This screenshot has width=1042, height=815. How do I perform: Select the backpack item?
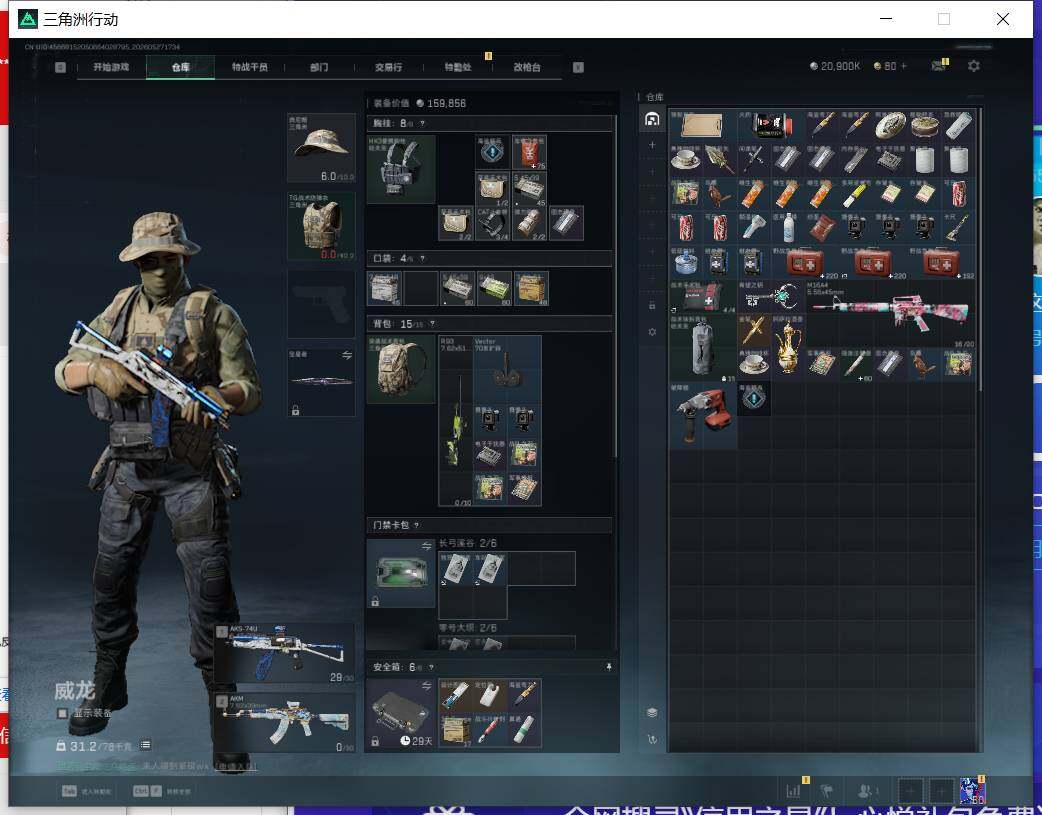(401, 370)
